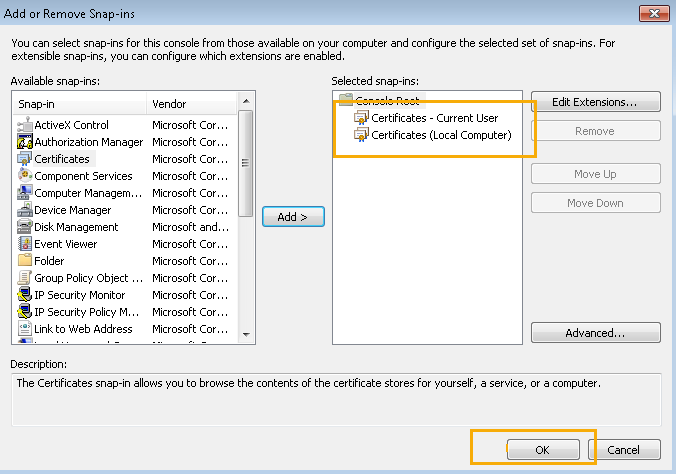This screenshot has width=676, height=474.
Task: Click the Move Down button
Action: click(596, 203)
